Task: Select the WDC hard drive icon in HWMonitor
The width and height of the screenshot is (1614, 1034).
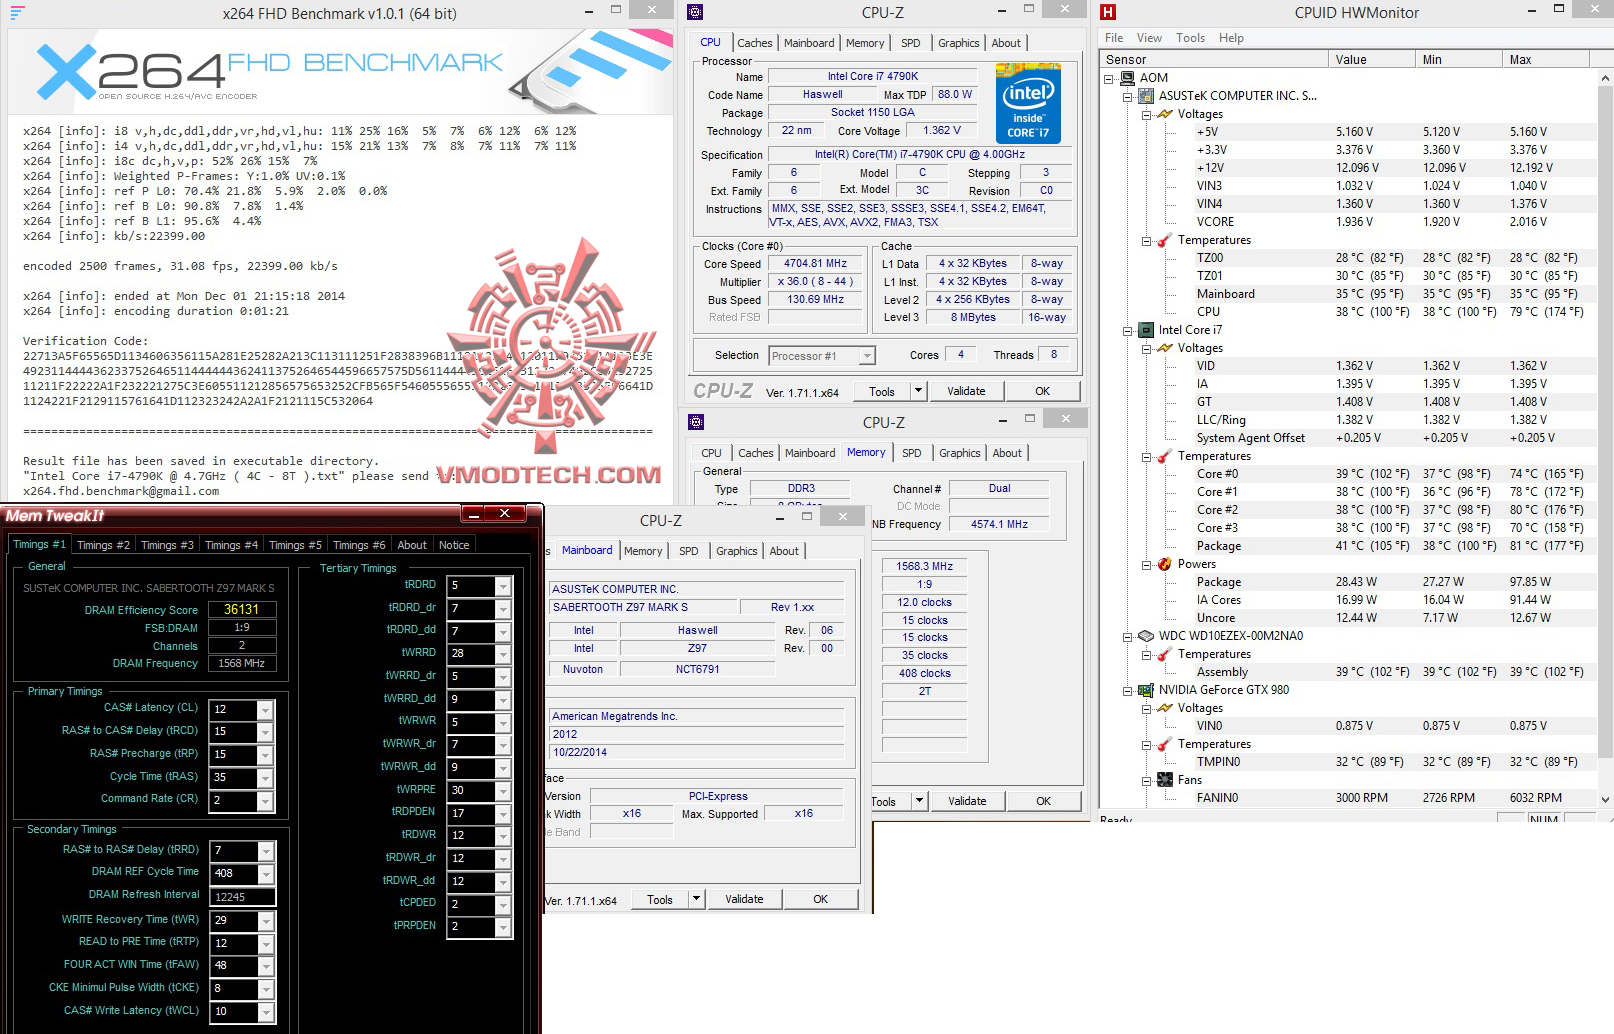Action: tap(1146, 636)
